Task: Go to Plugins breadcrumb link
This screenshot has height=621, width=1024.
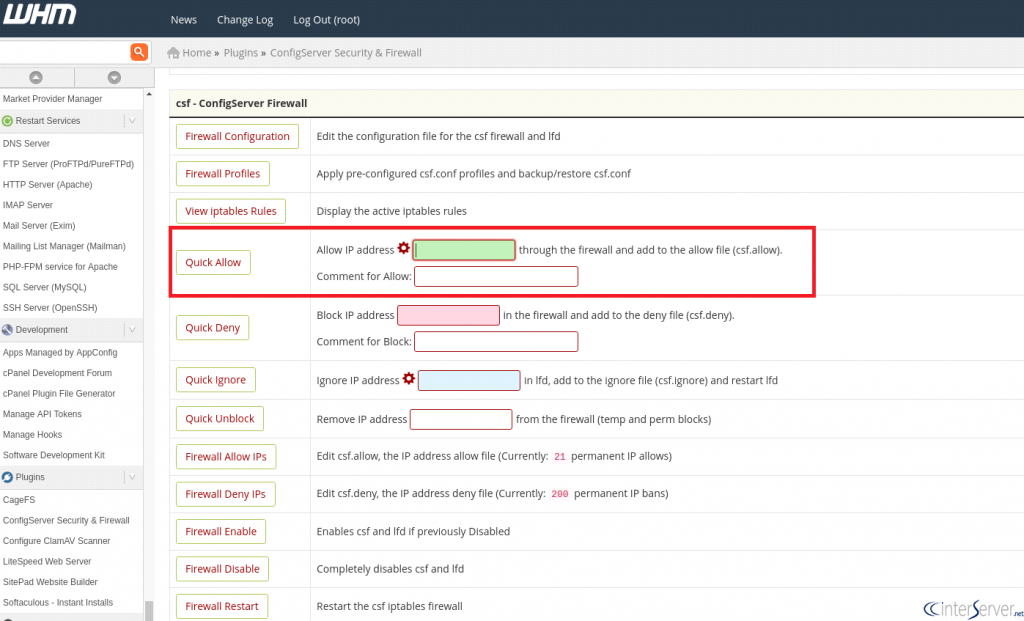Action: 241,53
